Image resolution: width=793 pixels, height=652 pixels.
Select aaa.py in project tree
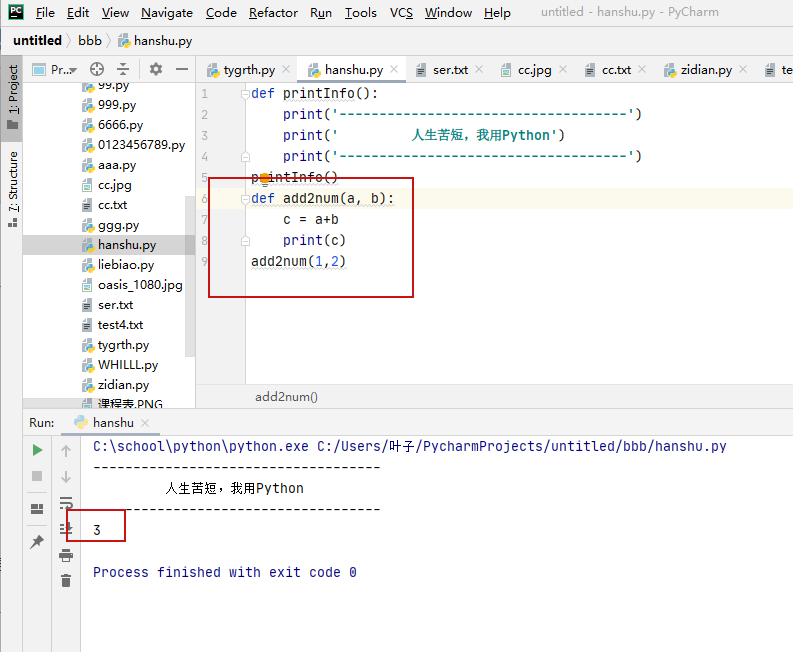(109, 165)
